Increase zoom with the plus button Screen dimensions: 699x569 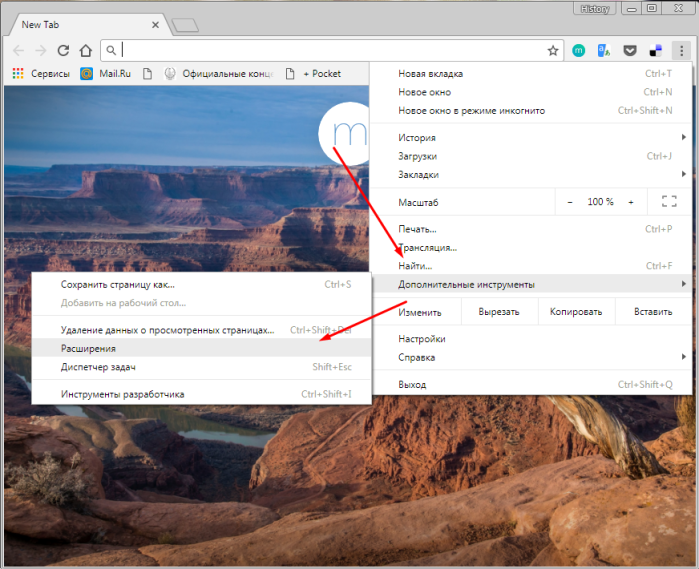(631, 202)
